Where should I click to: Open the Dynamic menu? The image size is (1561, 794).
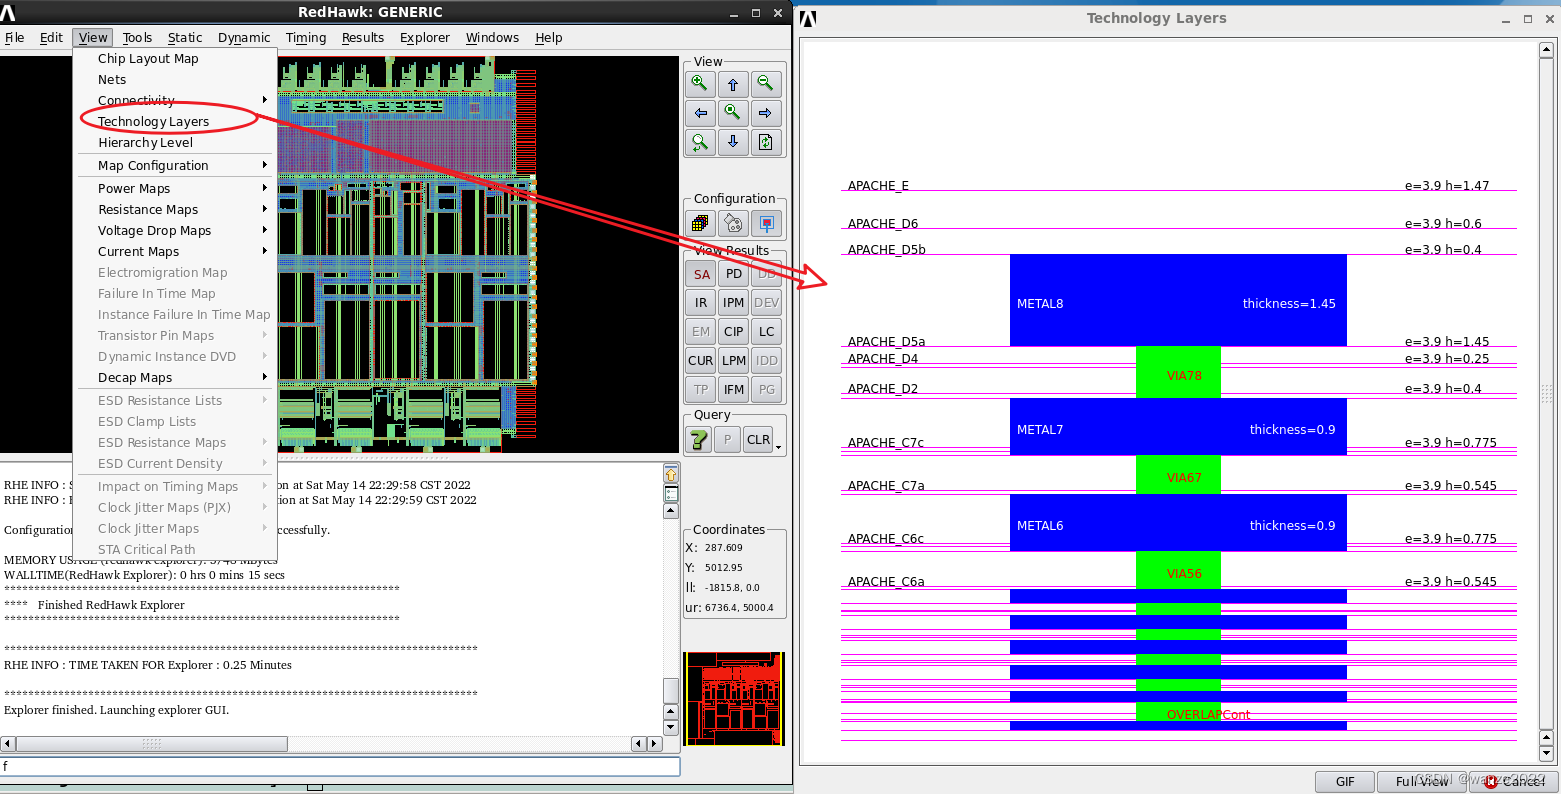(x=244, y=37)
